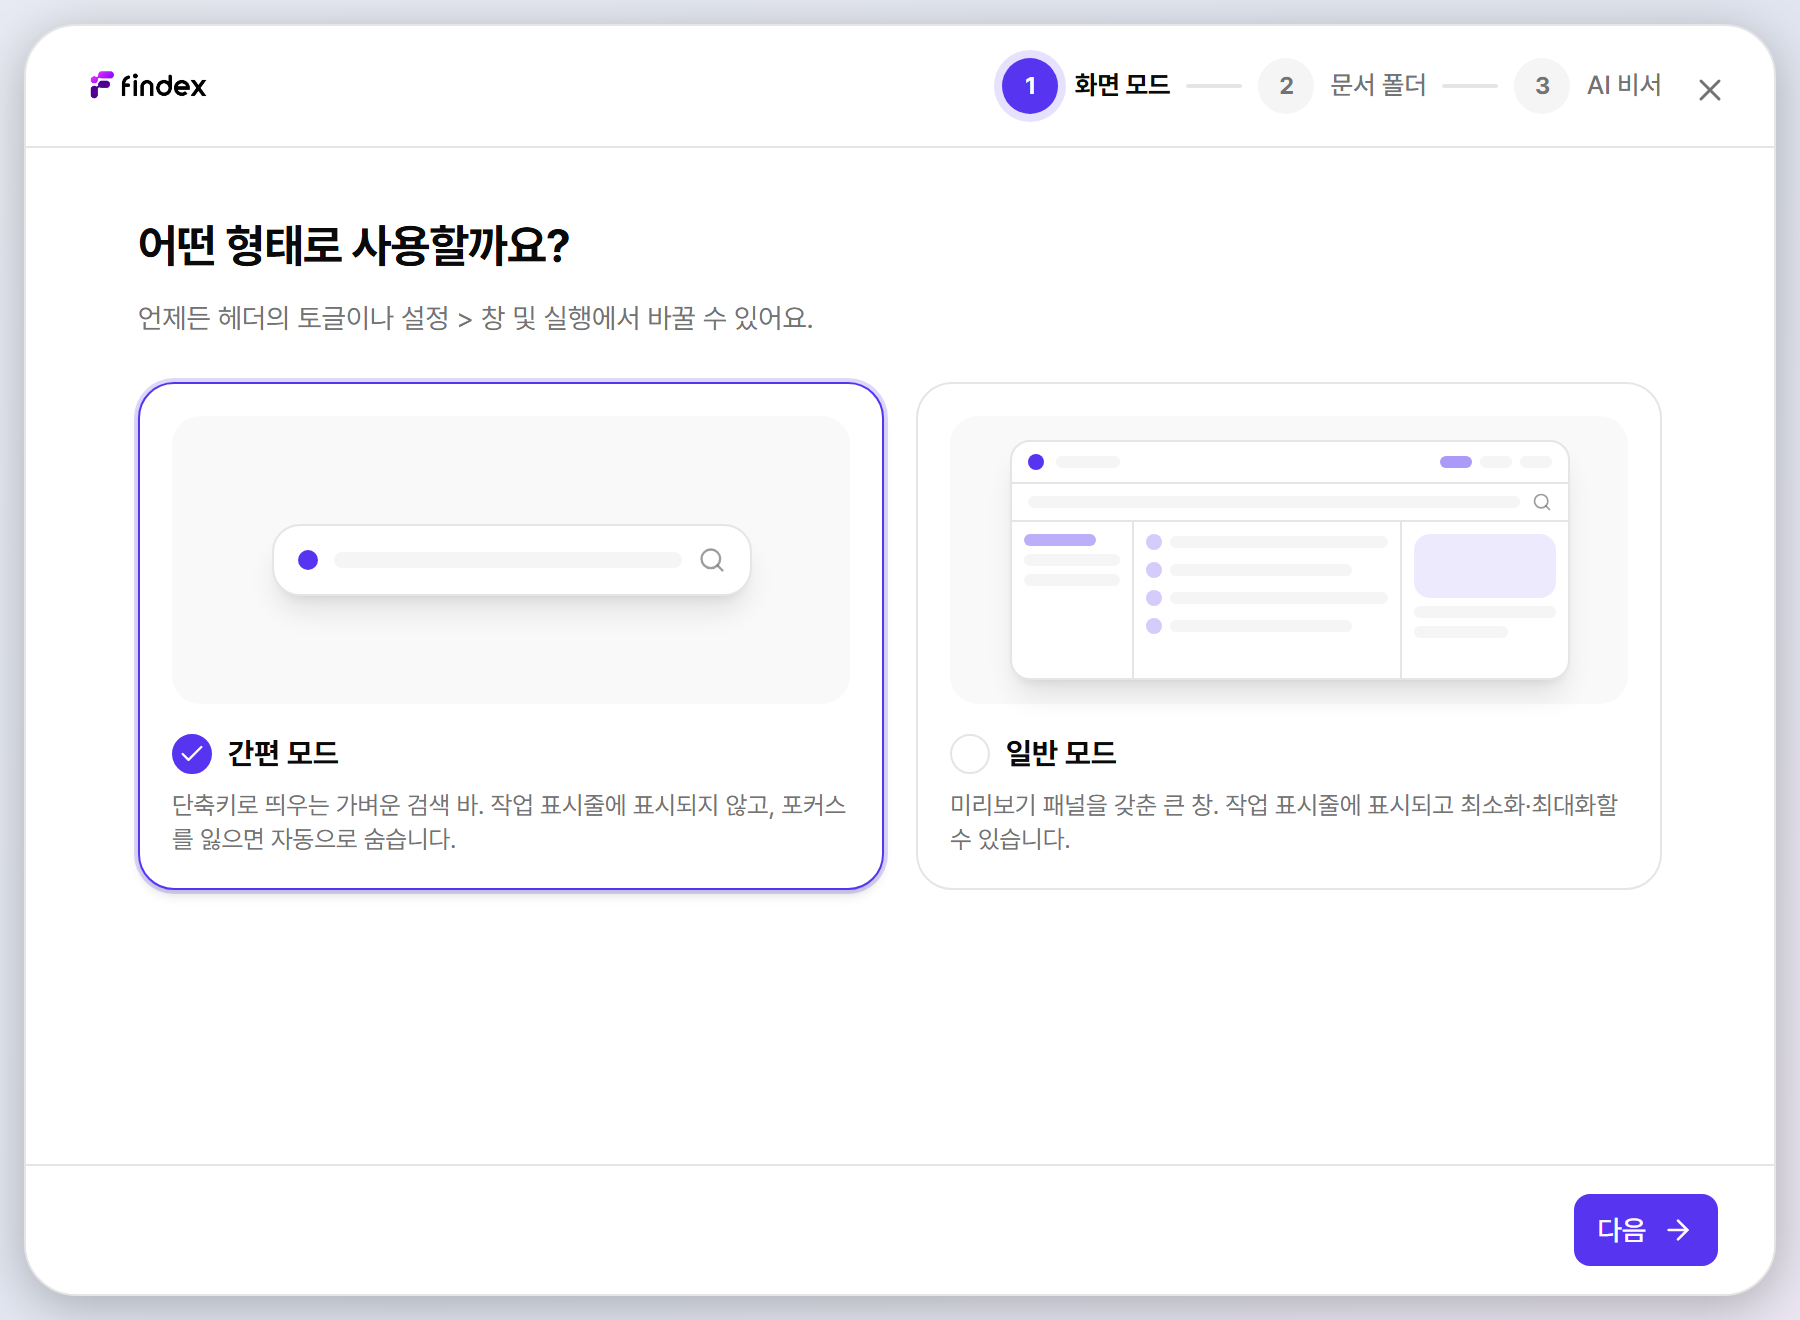This screenshot has width=1800, height=1320.
Task: Click the magnifier icon in 간편 preview
Action: [712, 560]
